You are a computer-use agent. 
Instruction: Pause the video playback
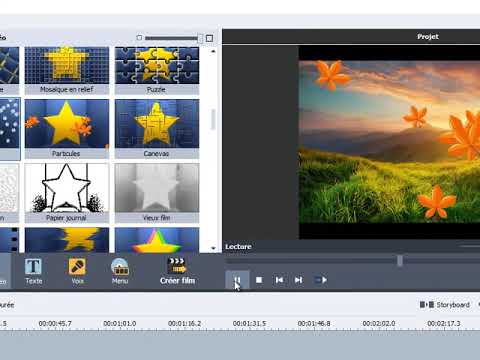237,280
